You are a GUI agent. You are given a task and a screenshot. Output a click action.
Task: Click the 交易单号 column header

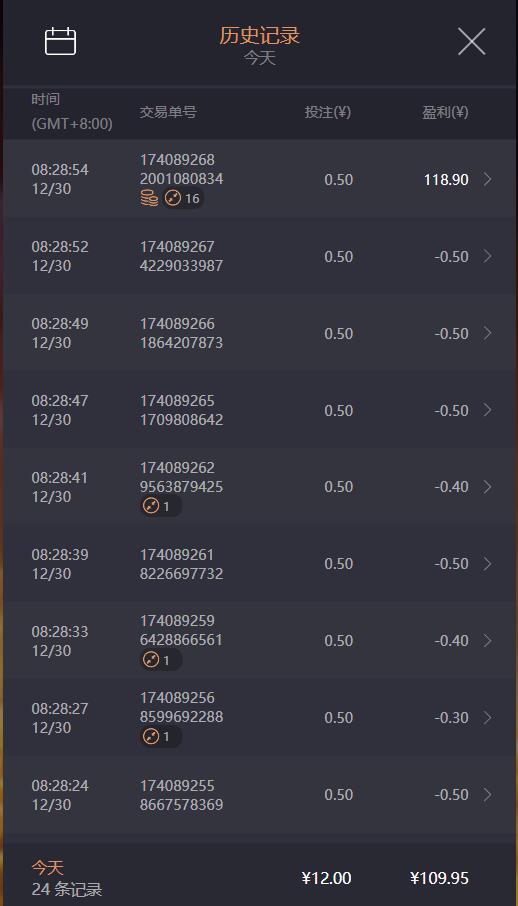click(168, 112)
